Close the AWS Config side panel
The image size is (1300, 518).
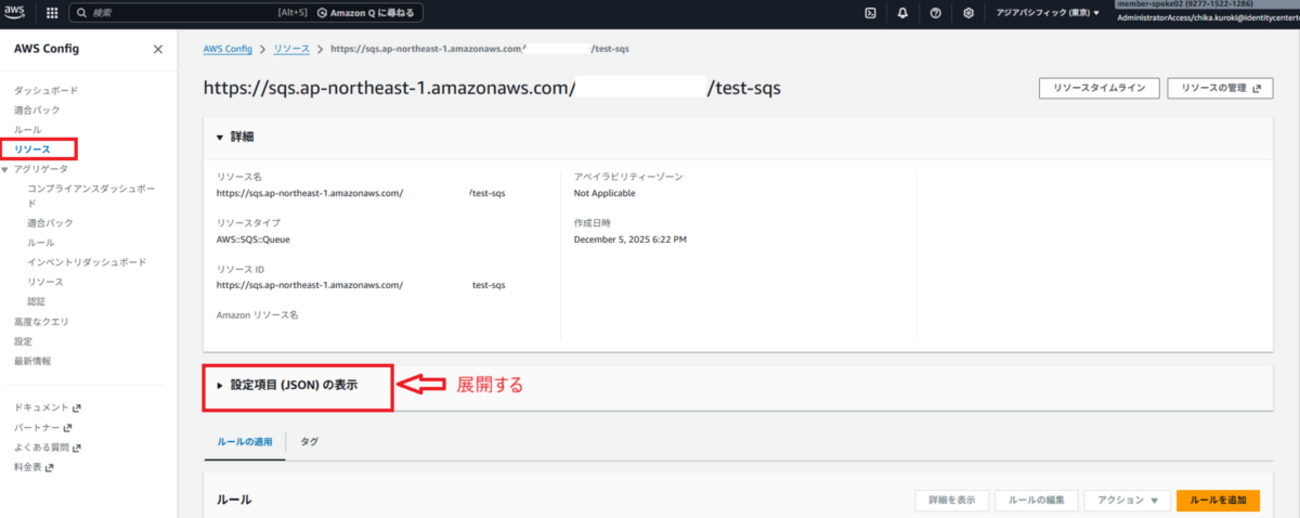point(157,49)
